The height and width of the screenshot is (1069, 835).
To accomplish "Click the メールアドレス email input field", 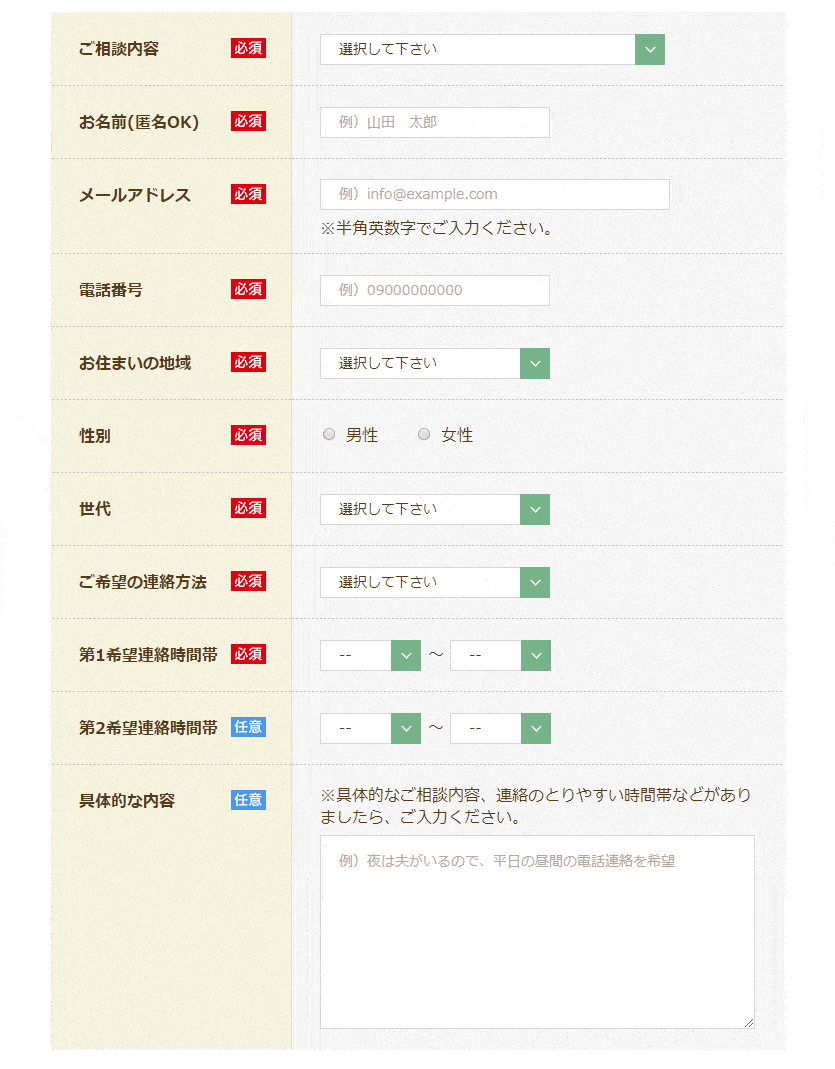I will tap(494, 194).
